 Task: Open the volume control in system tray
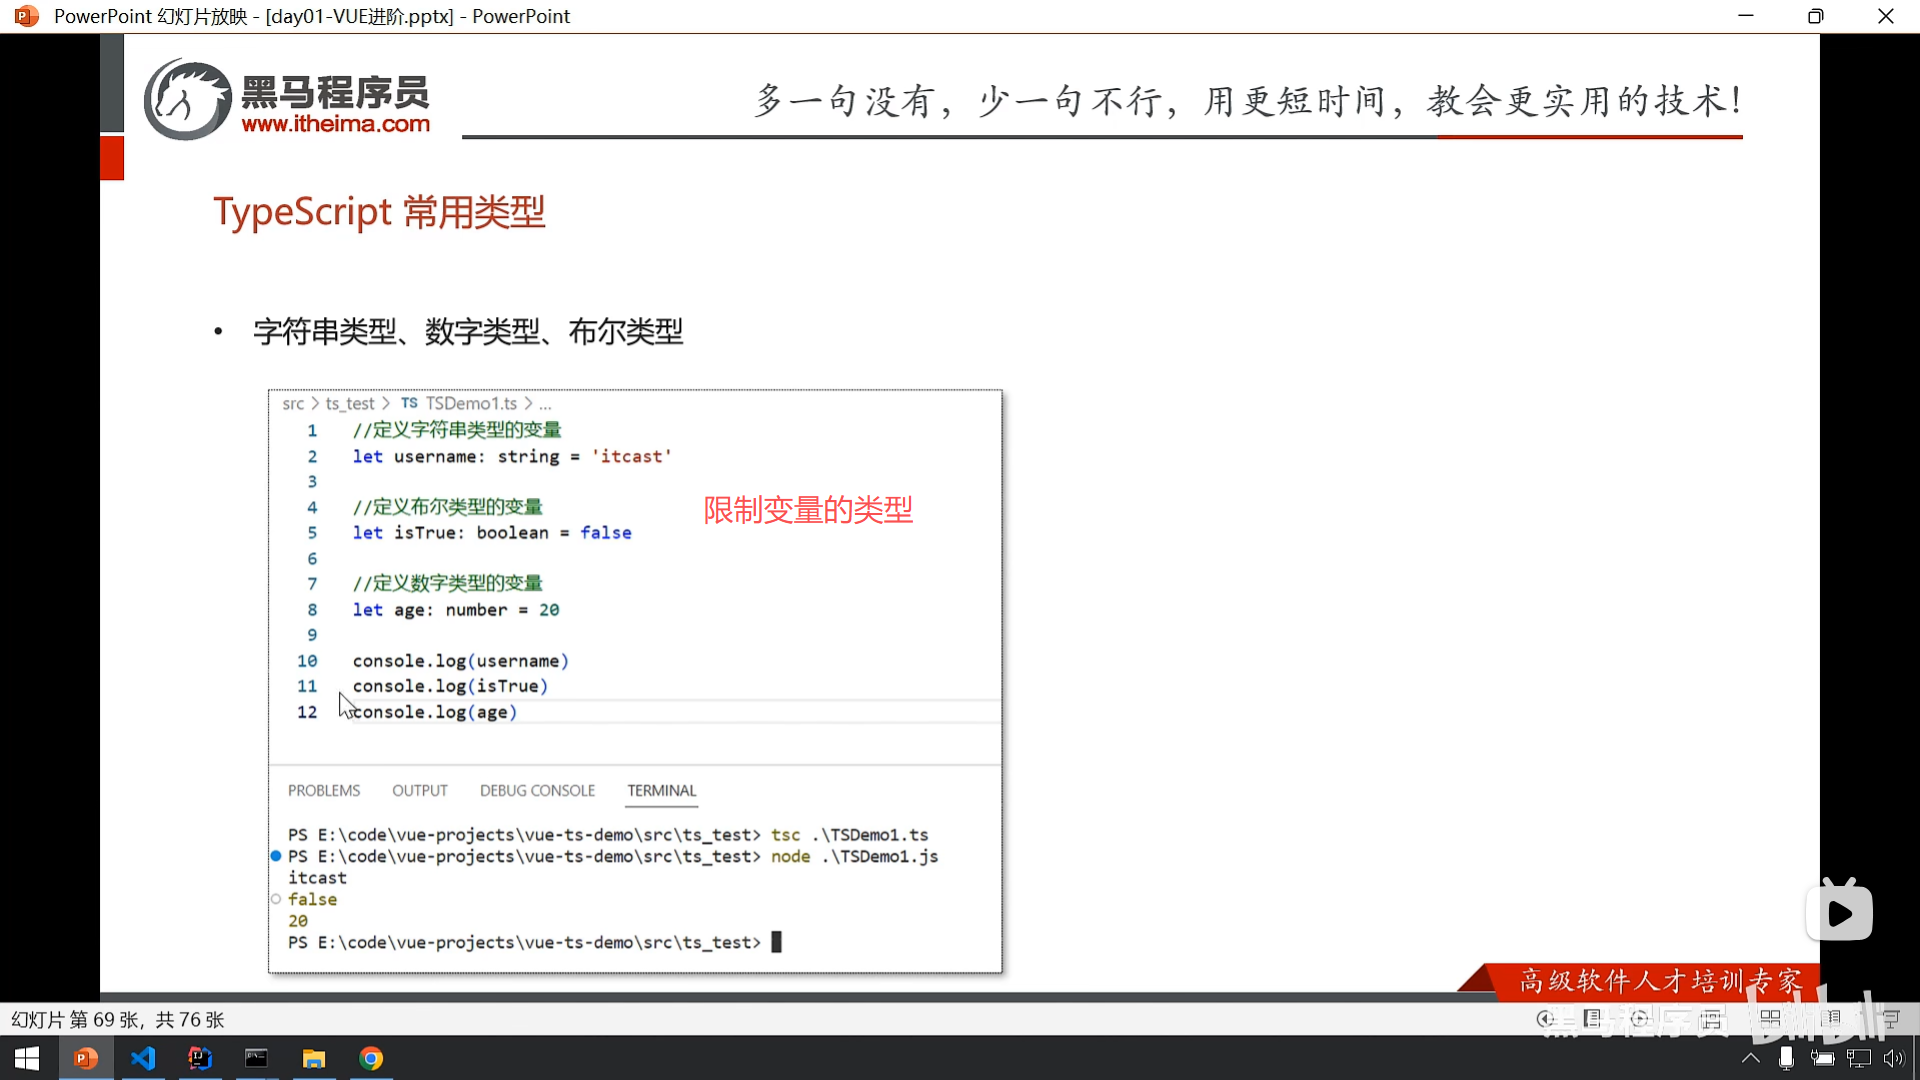[1893, 1058]
